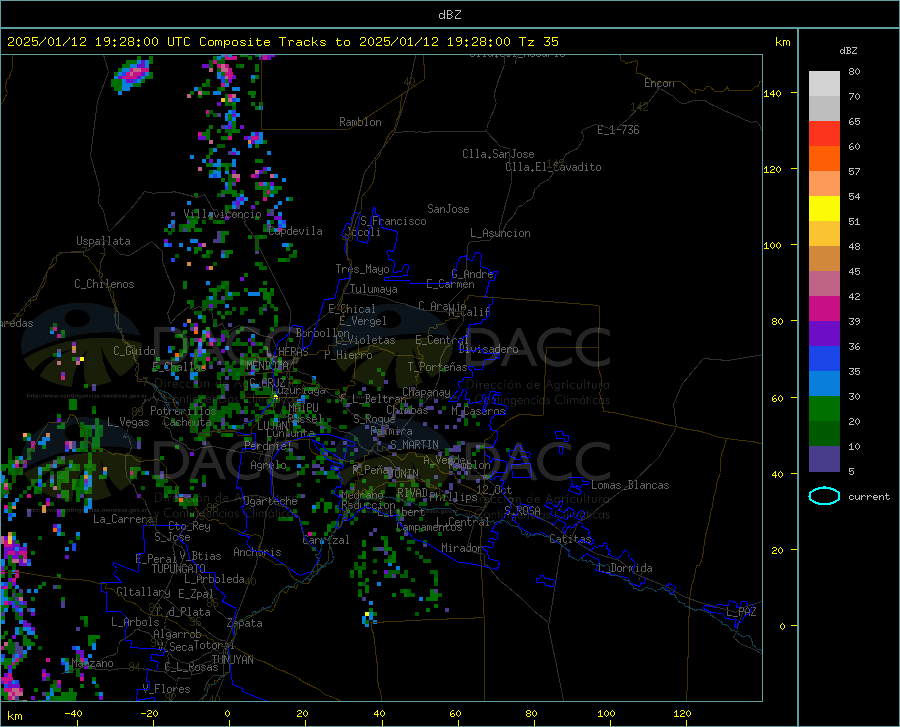Click the 'Divisadero' map label
Image resolution: width=900 pixels, height=727 pixels.
[488, 349]
